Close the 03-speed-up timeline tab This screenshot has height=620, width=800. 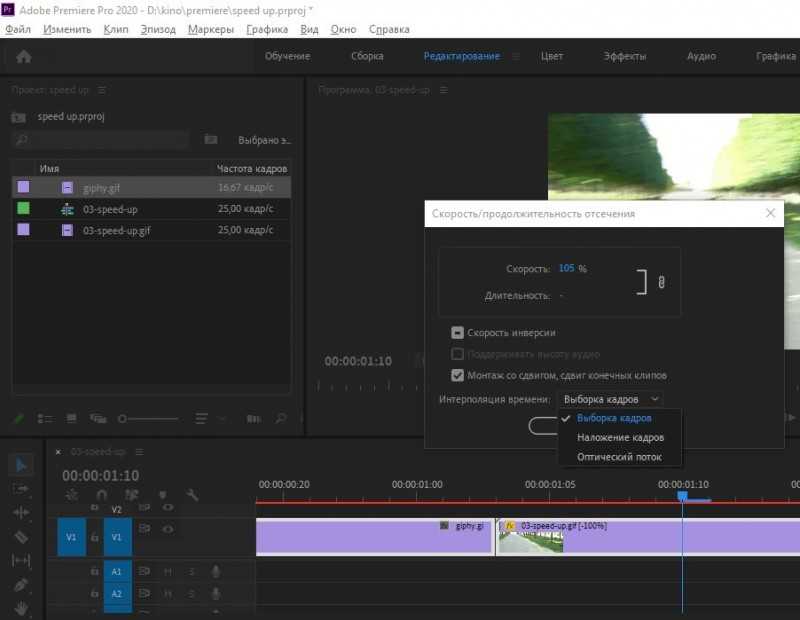[x=58, y=452]
